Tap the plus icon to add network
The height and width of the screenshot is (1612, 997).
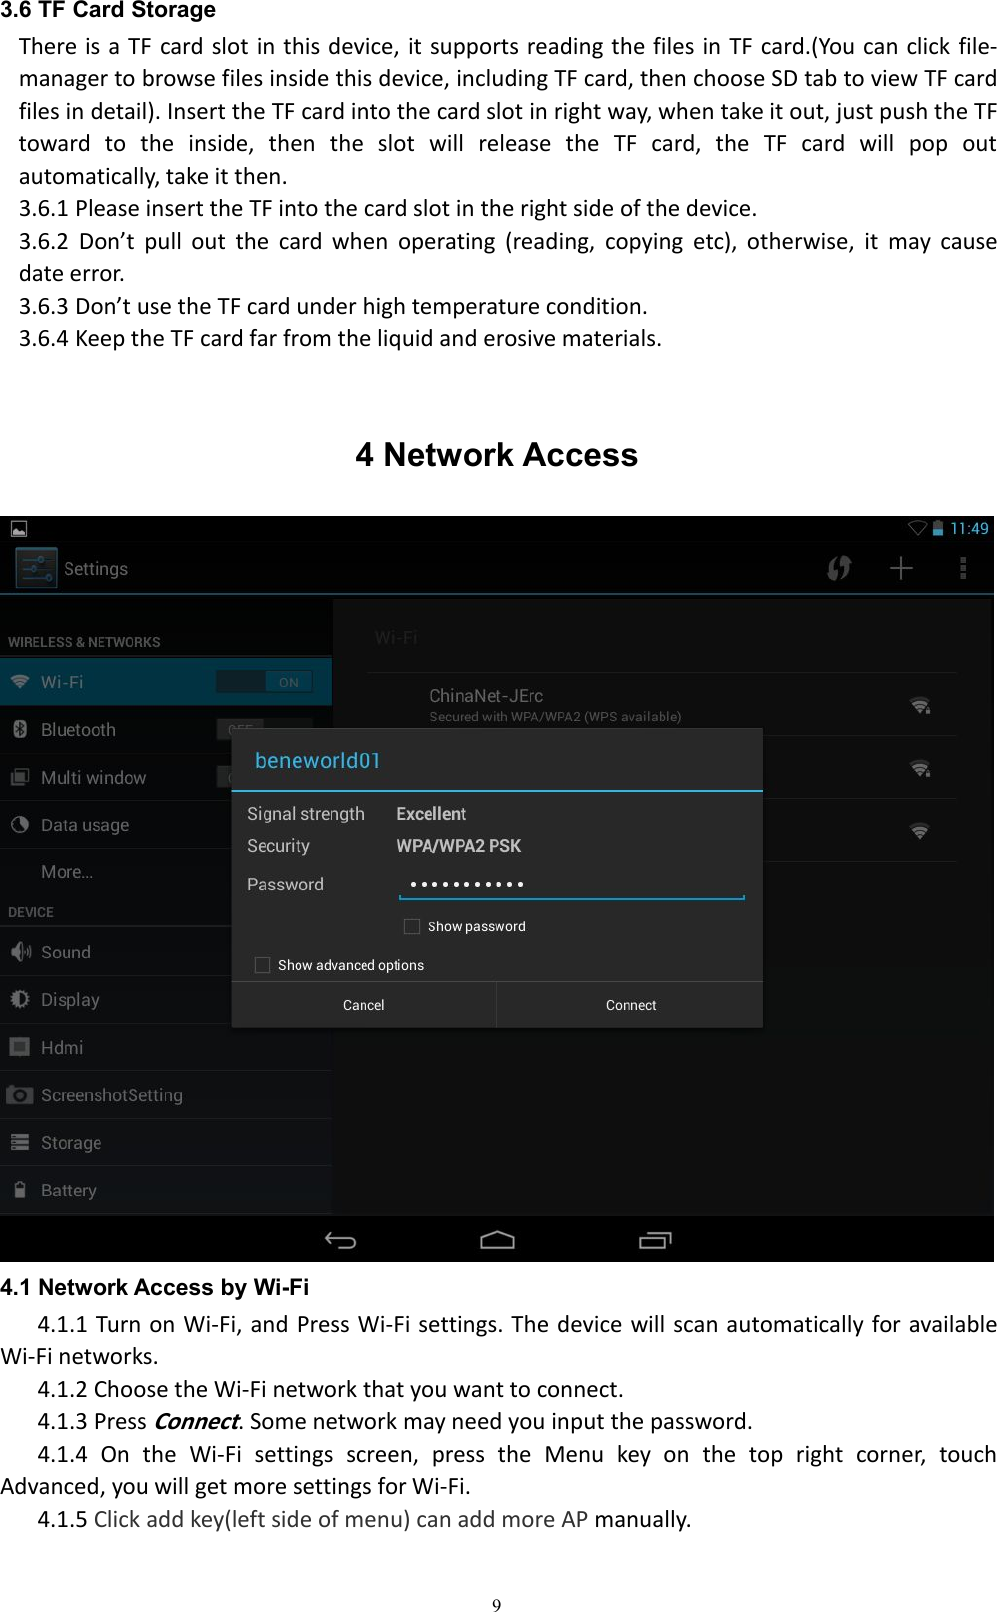pos(901,568)
